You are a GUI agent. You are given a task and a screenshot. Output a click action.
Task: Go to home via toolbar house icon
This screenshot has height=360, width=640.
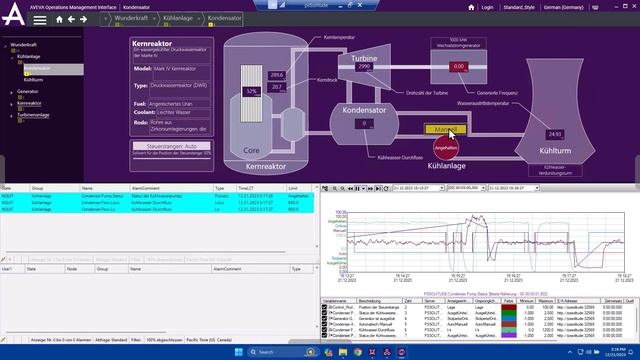(59, 19)
